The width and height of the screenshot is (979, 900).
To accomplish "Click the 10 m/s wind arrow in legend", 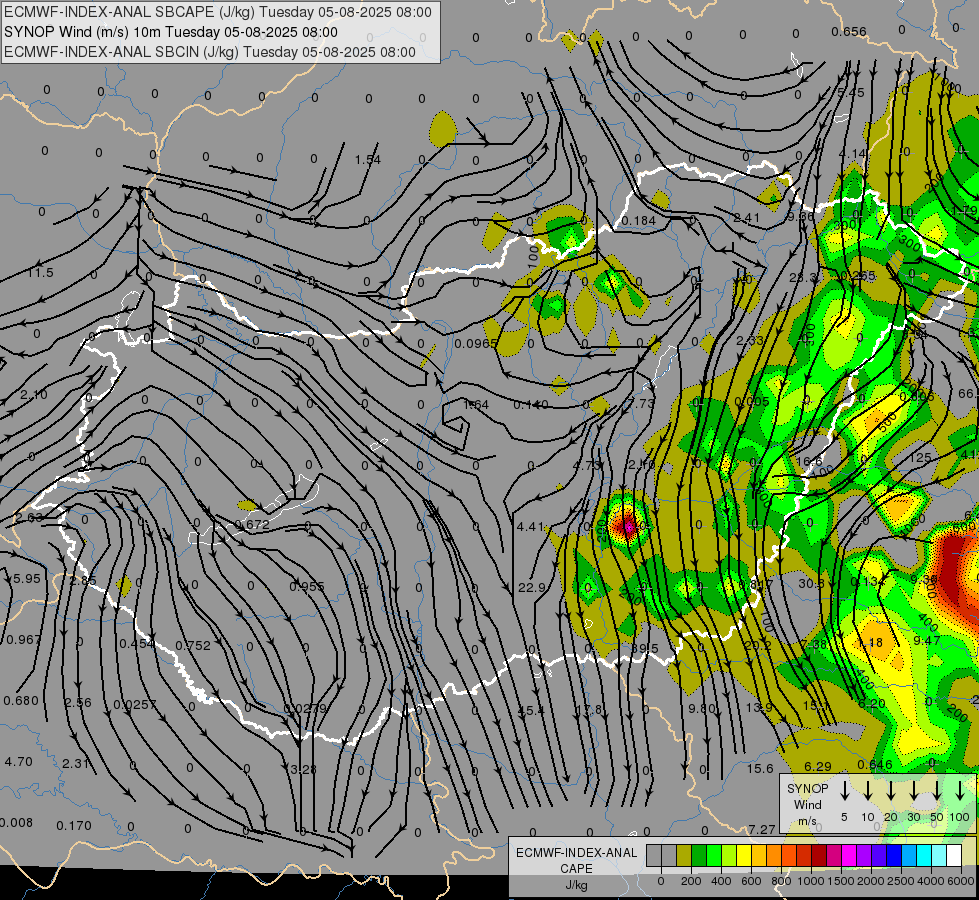I will tap(868, 791).
